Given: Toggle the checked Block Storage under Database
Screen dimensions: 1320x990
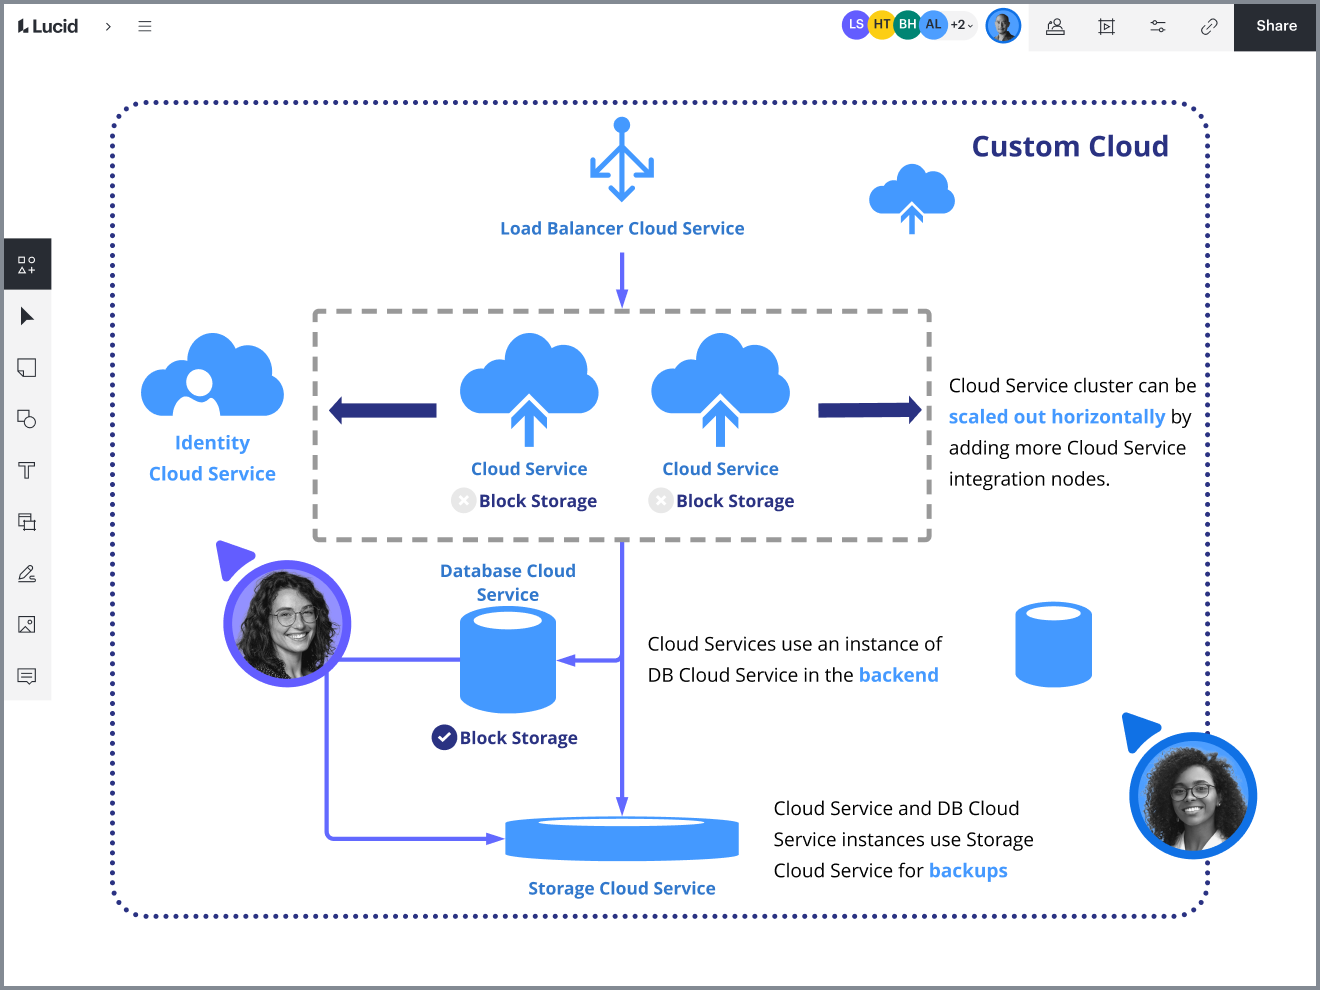Looking at the screenshot, I should click(444, 737).
